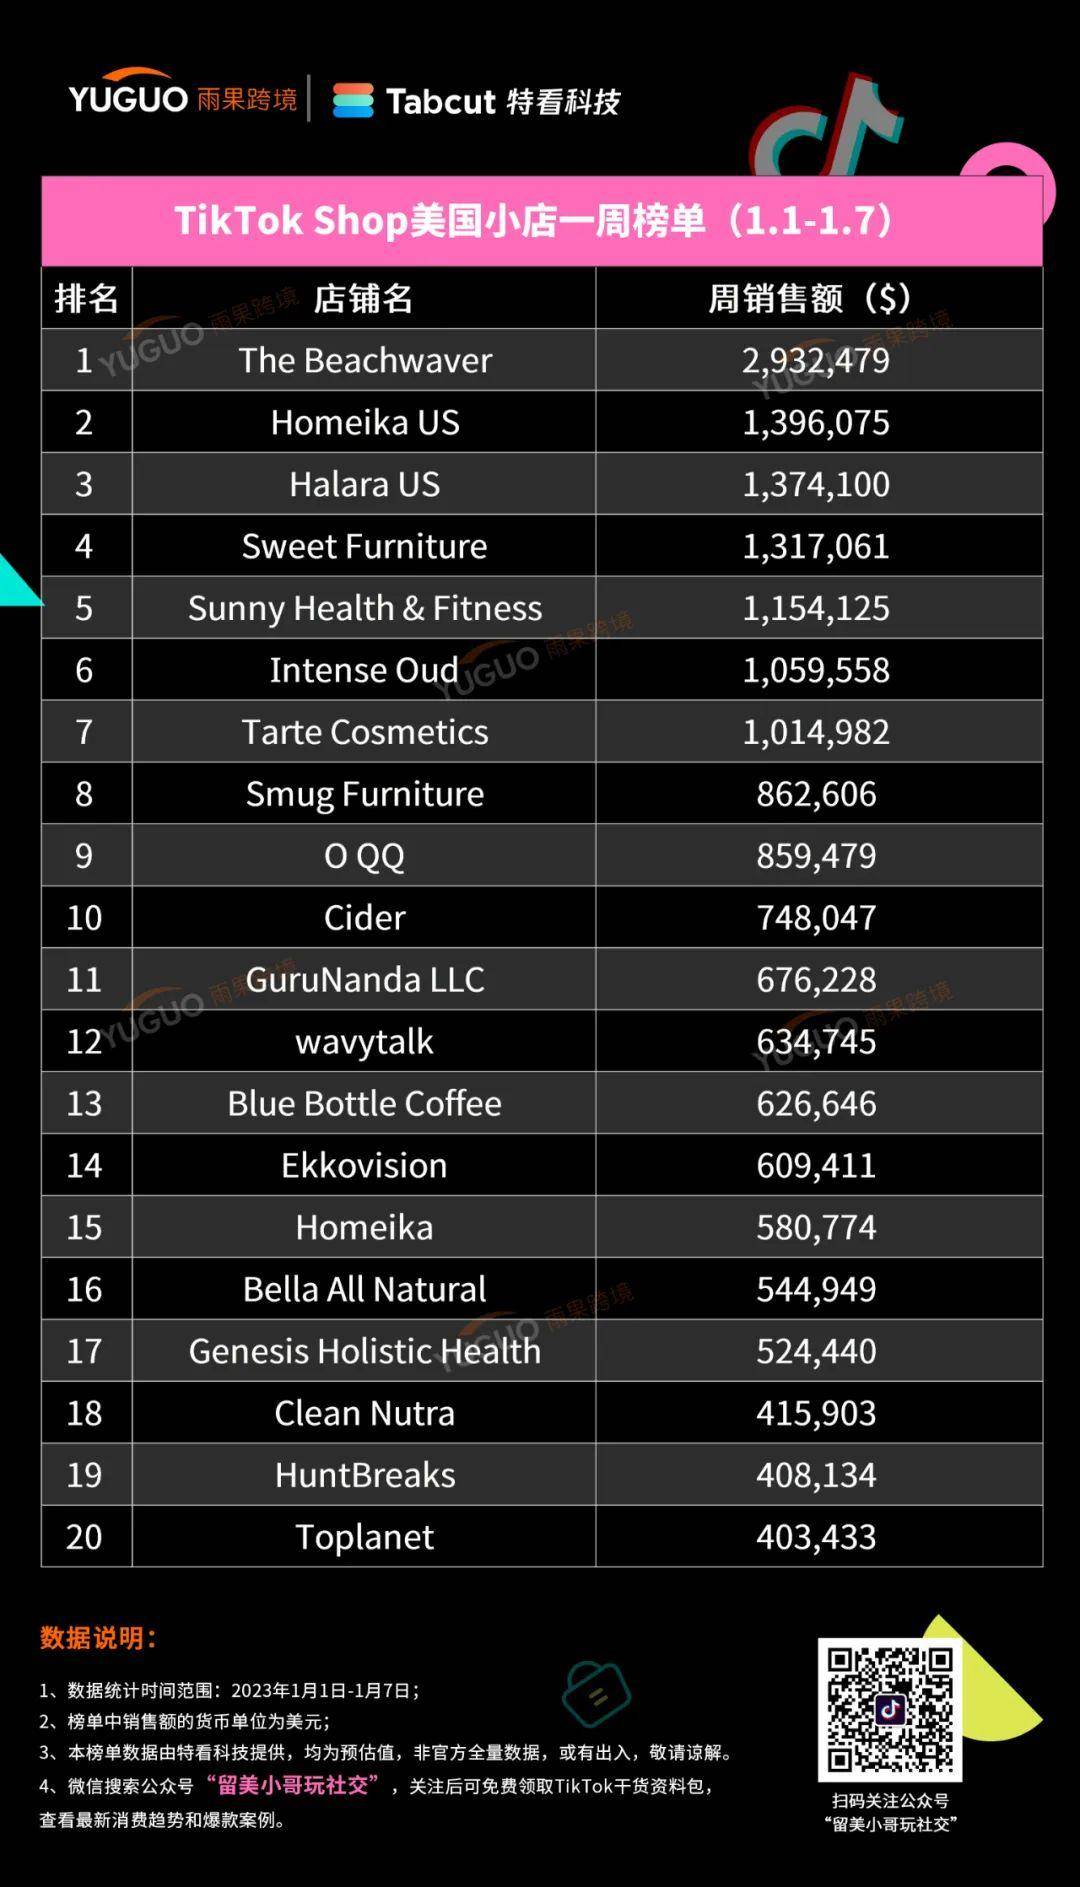
Task: Click the pink title banner of the ranking
Action: pyautogui.click(x=541, y=221)
